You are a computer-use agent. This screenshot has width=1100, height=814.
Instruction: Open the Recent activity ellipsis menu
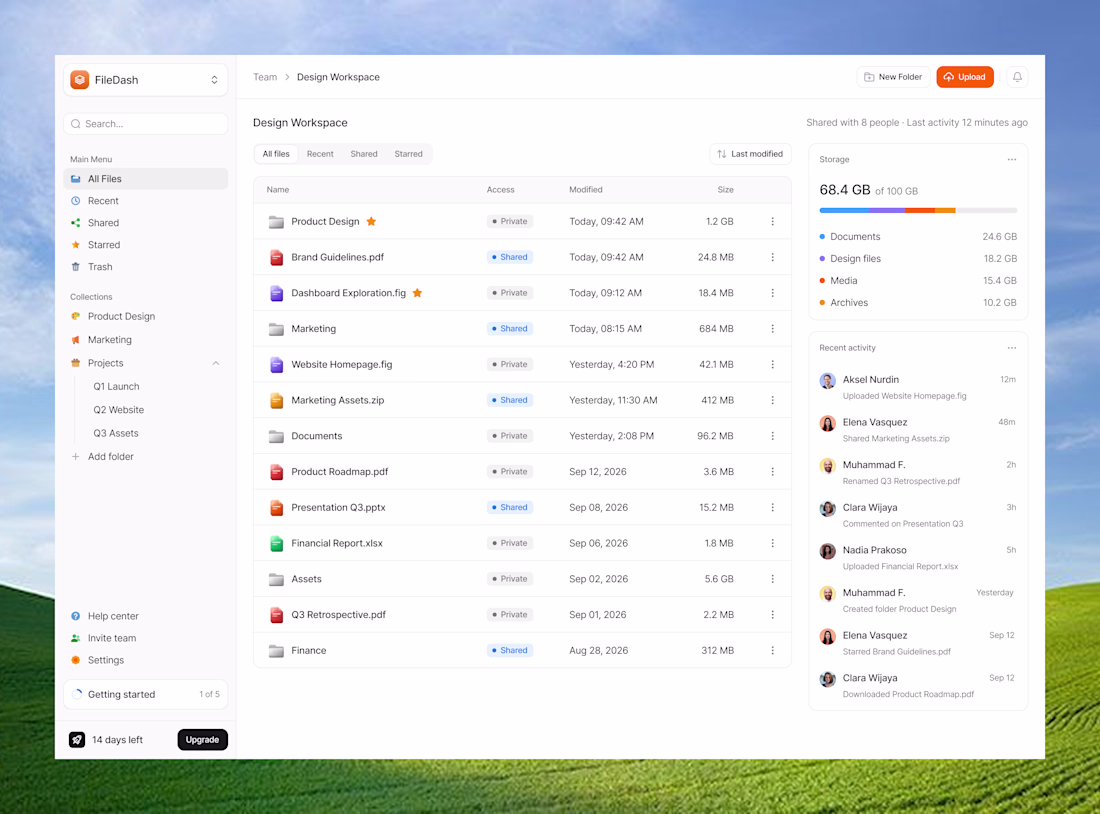point(1012,347)
